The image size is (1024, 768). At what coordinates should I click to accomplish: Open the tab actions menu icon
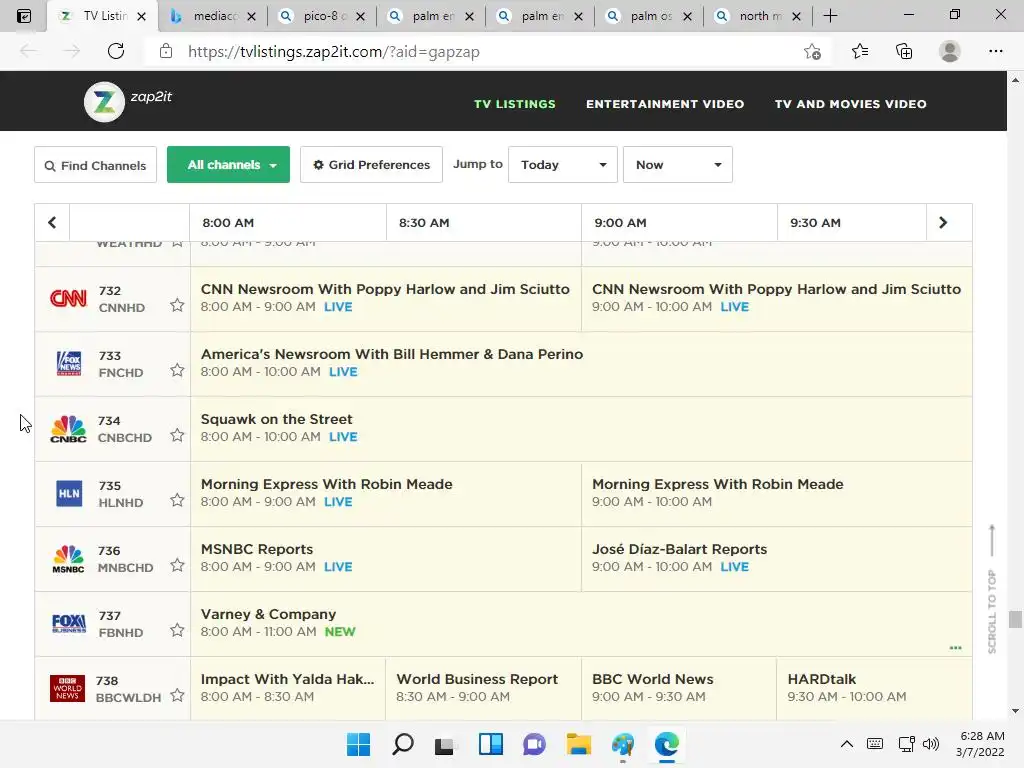tap(24, 16)
